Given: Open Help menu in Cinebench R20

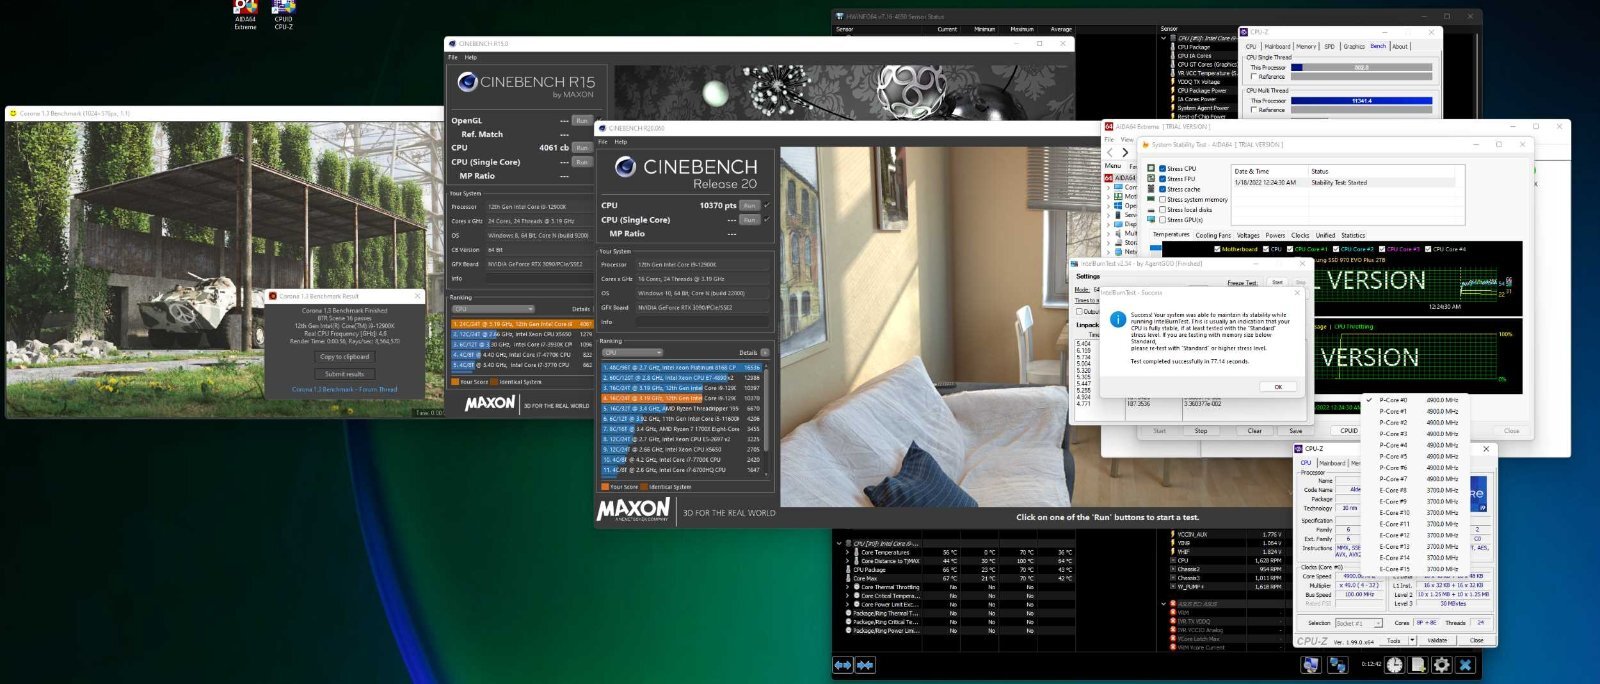Looking at the screenshot, I should [620, 142].
